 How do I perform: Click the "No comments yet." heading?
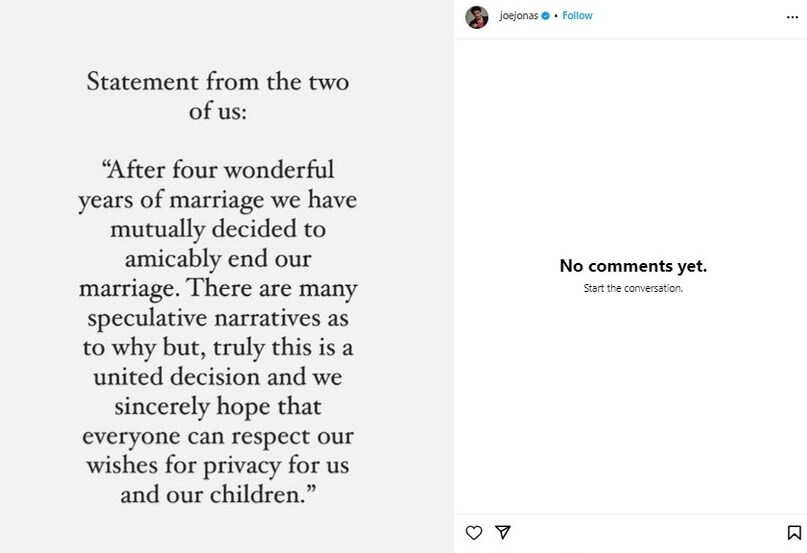click(x=633, y=266)
